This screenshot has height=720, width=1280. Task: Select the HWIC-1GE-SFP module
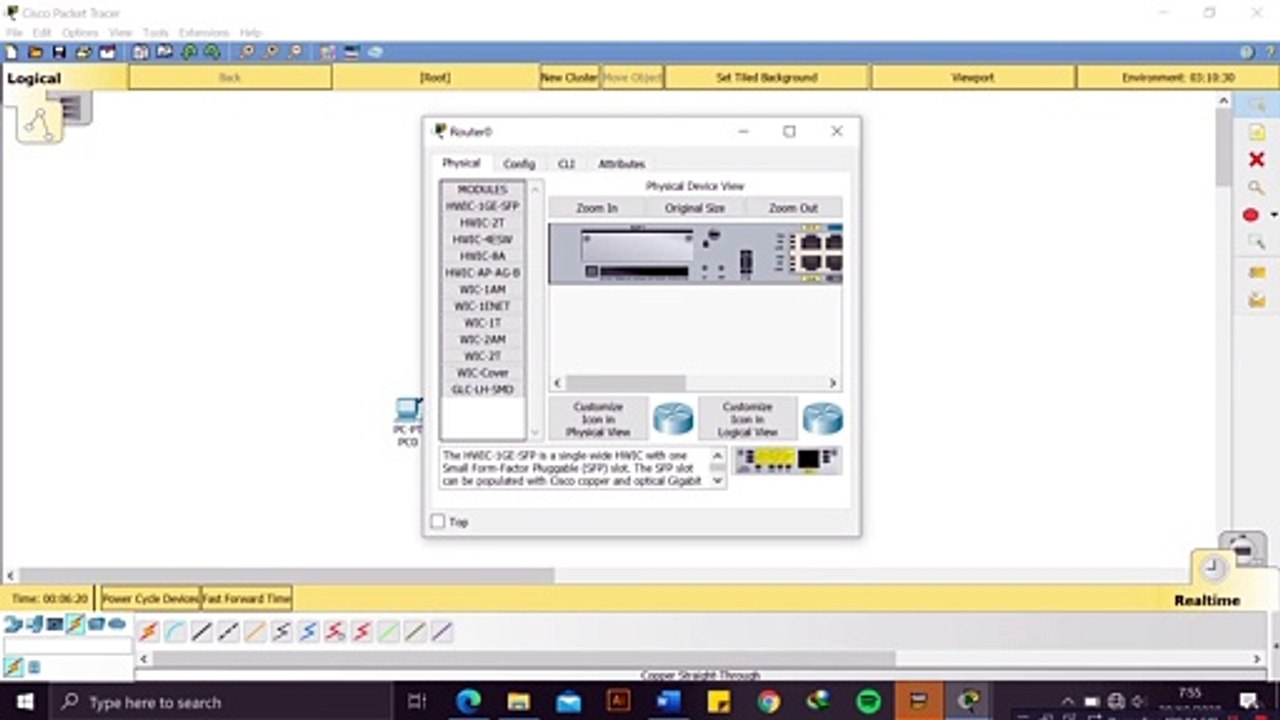click(x=483, y=206)
